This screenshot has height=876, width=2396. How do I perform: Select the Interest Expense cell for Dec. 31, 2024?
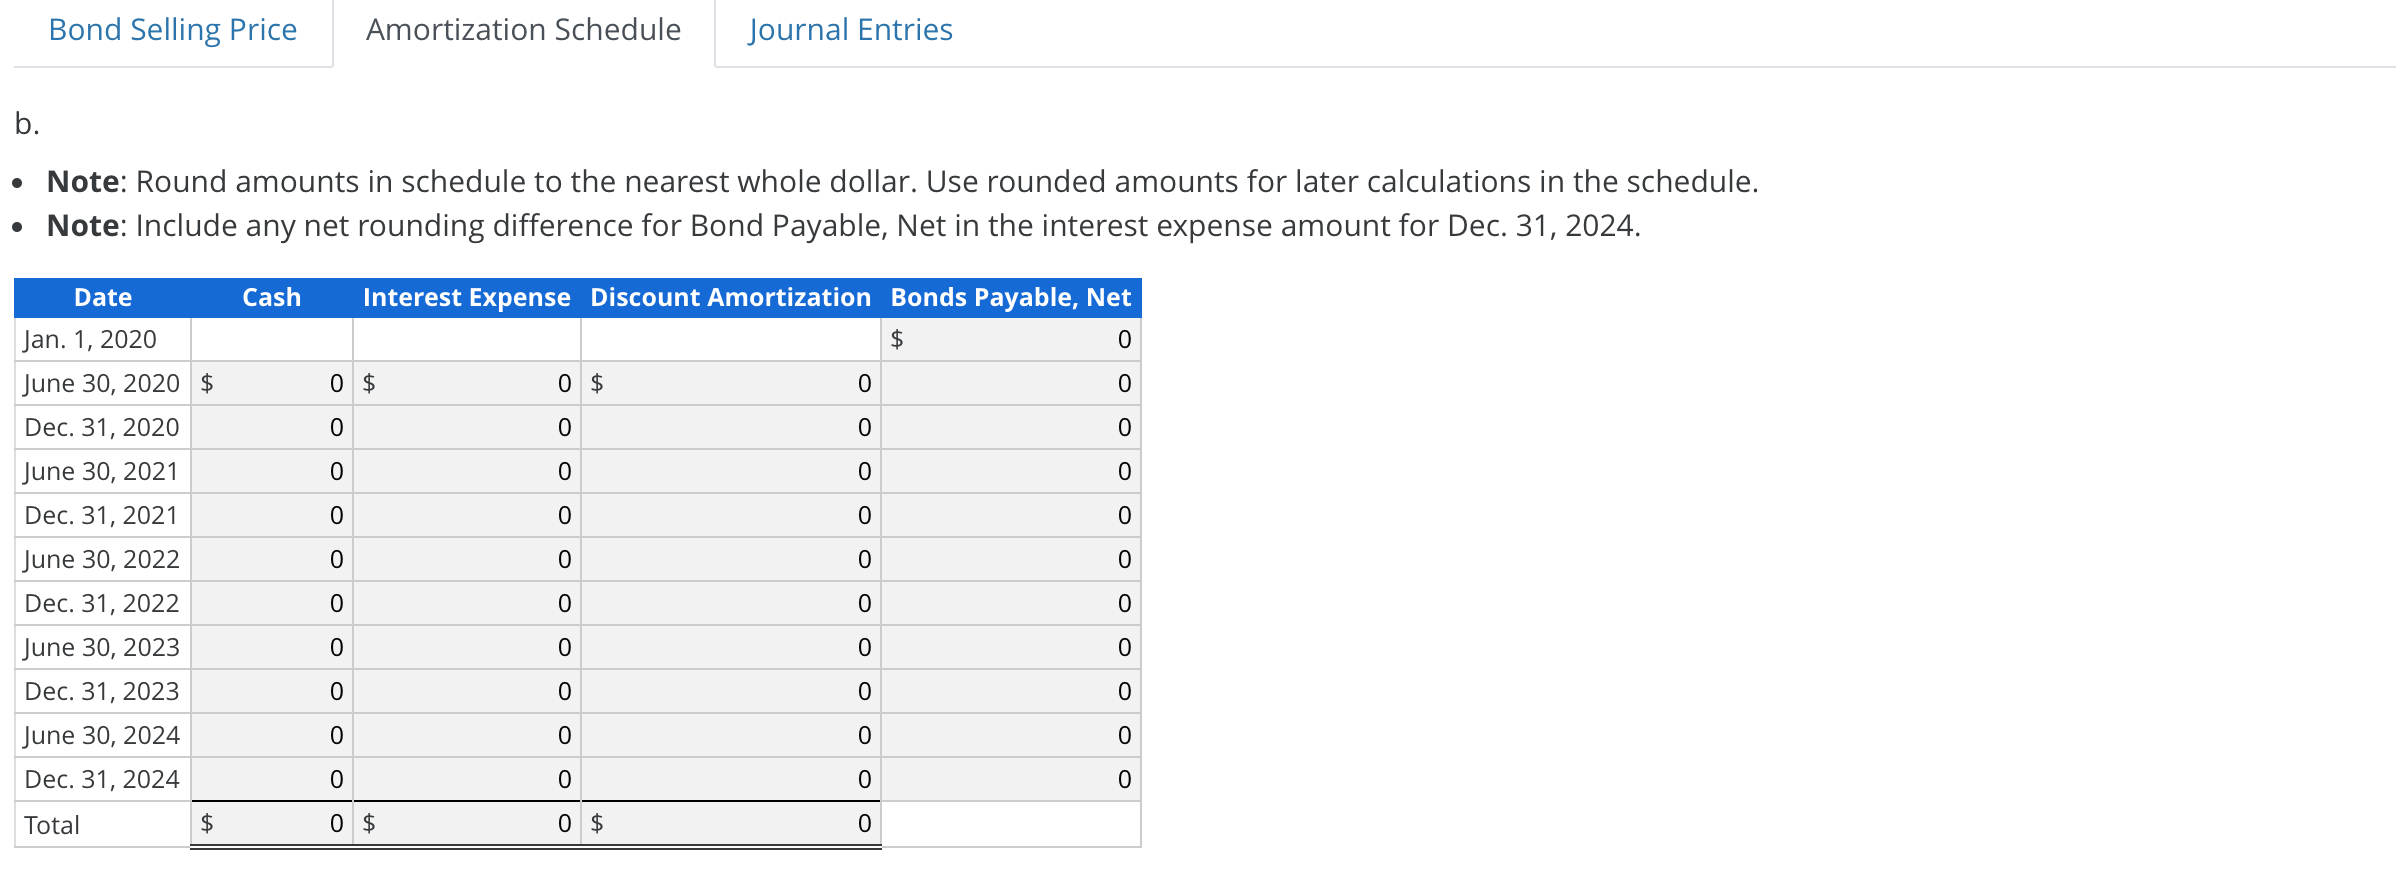click(466, 779)
